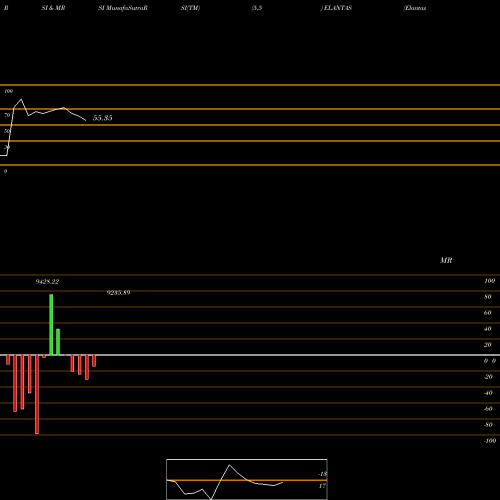The image size is (500, 500).
Task: Click the MR panel title
Action: [x=446, y=260]
